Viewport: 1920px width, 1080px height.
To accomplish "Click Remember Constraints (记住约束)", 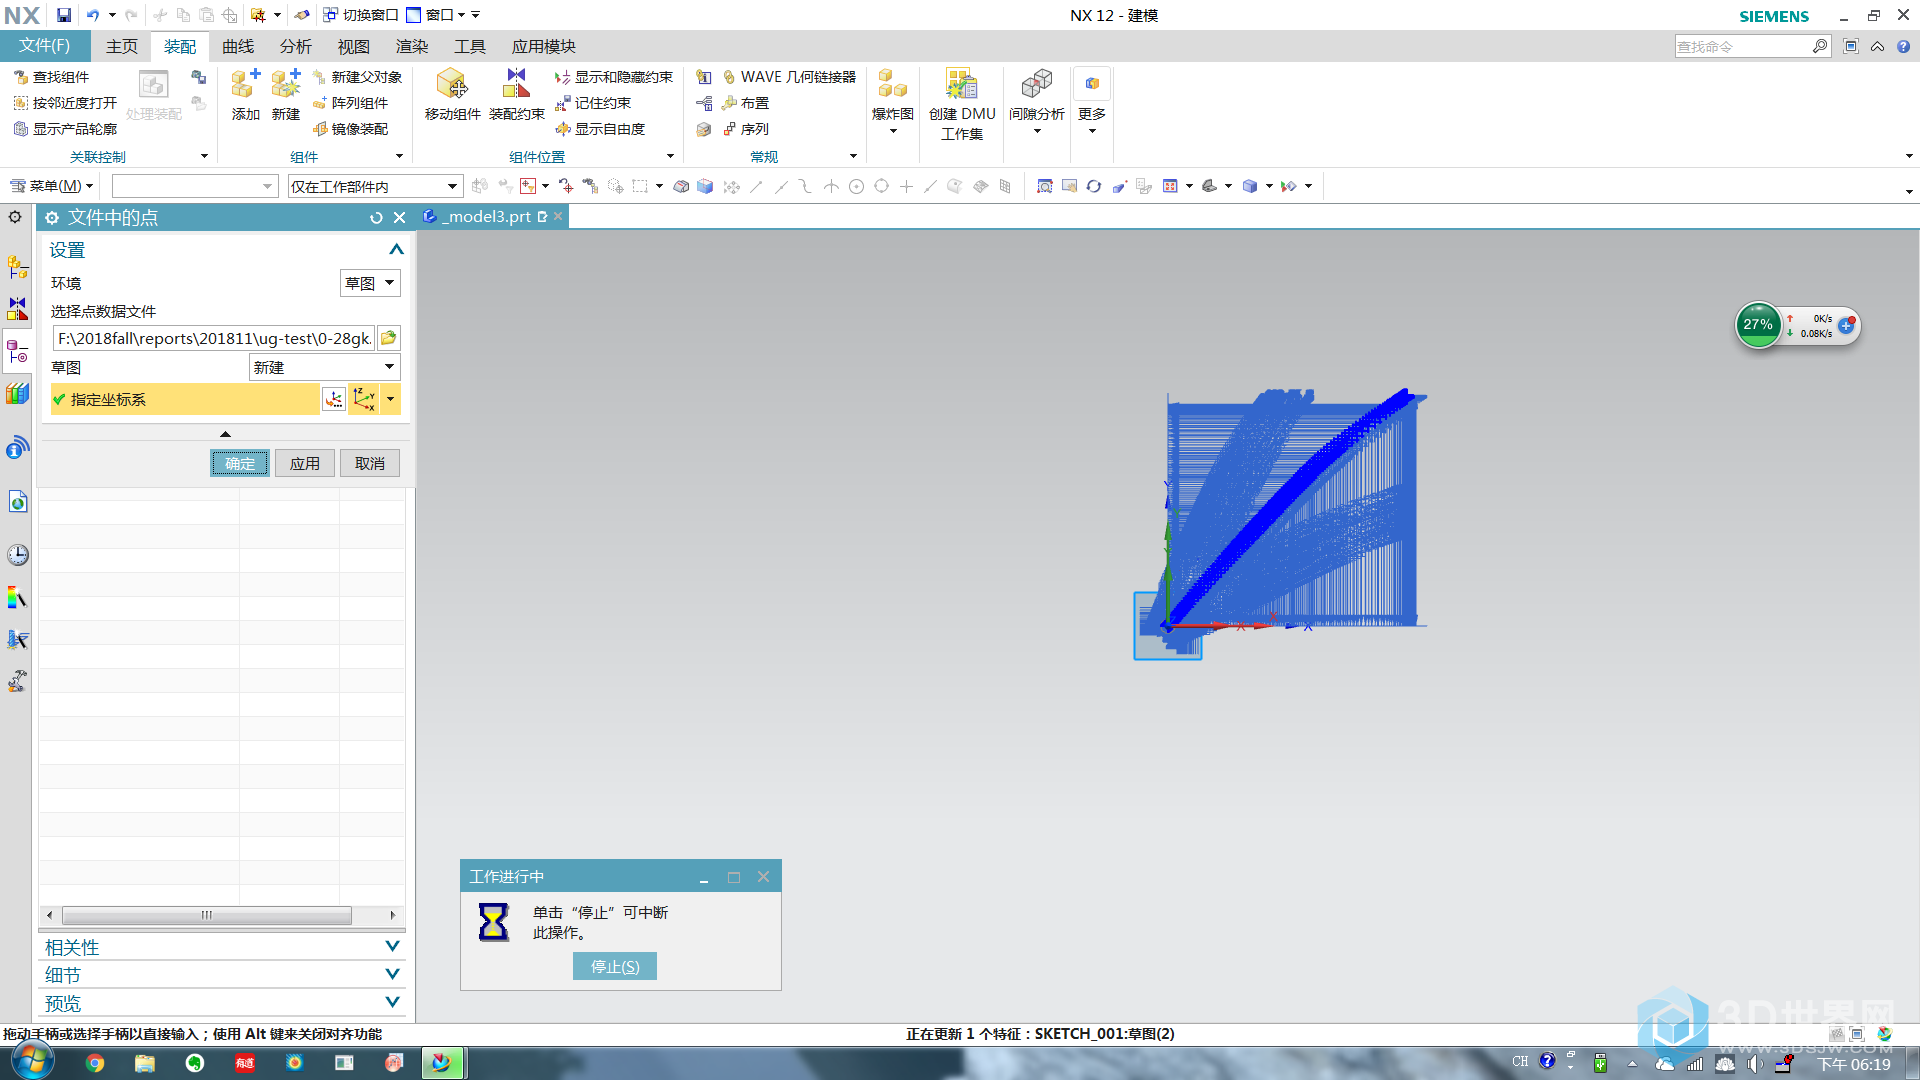I will [x=593, y=103].
